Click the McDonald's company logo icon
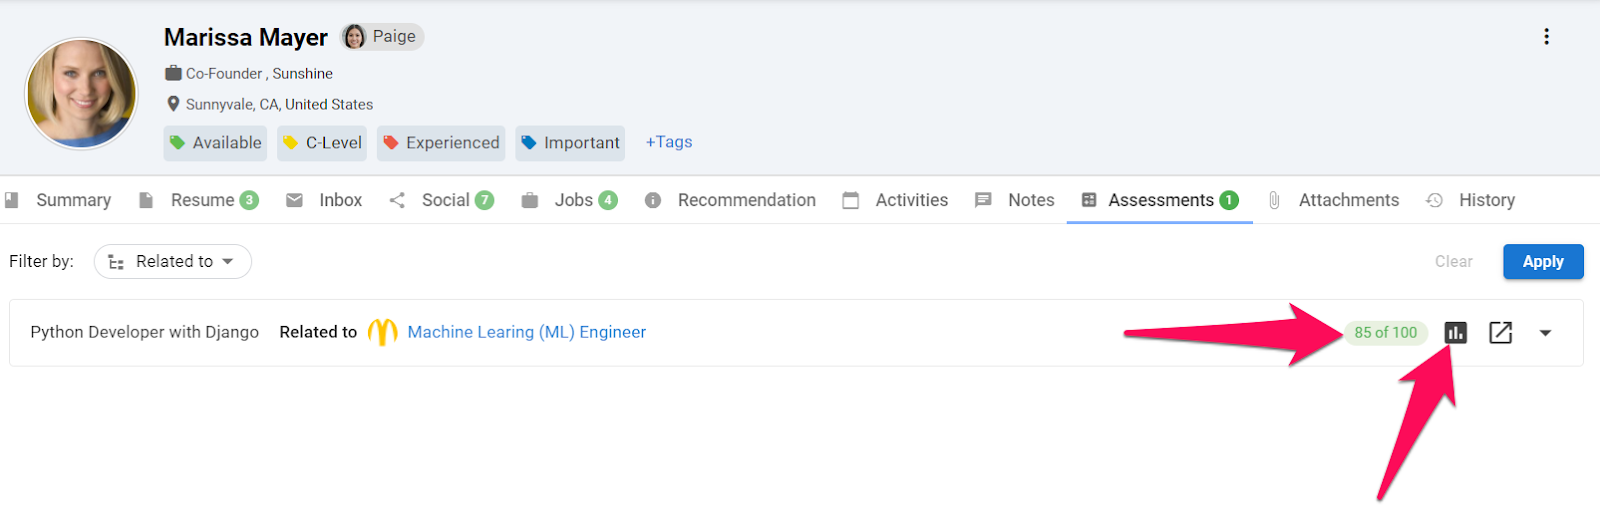 (x=383, y=332)
